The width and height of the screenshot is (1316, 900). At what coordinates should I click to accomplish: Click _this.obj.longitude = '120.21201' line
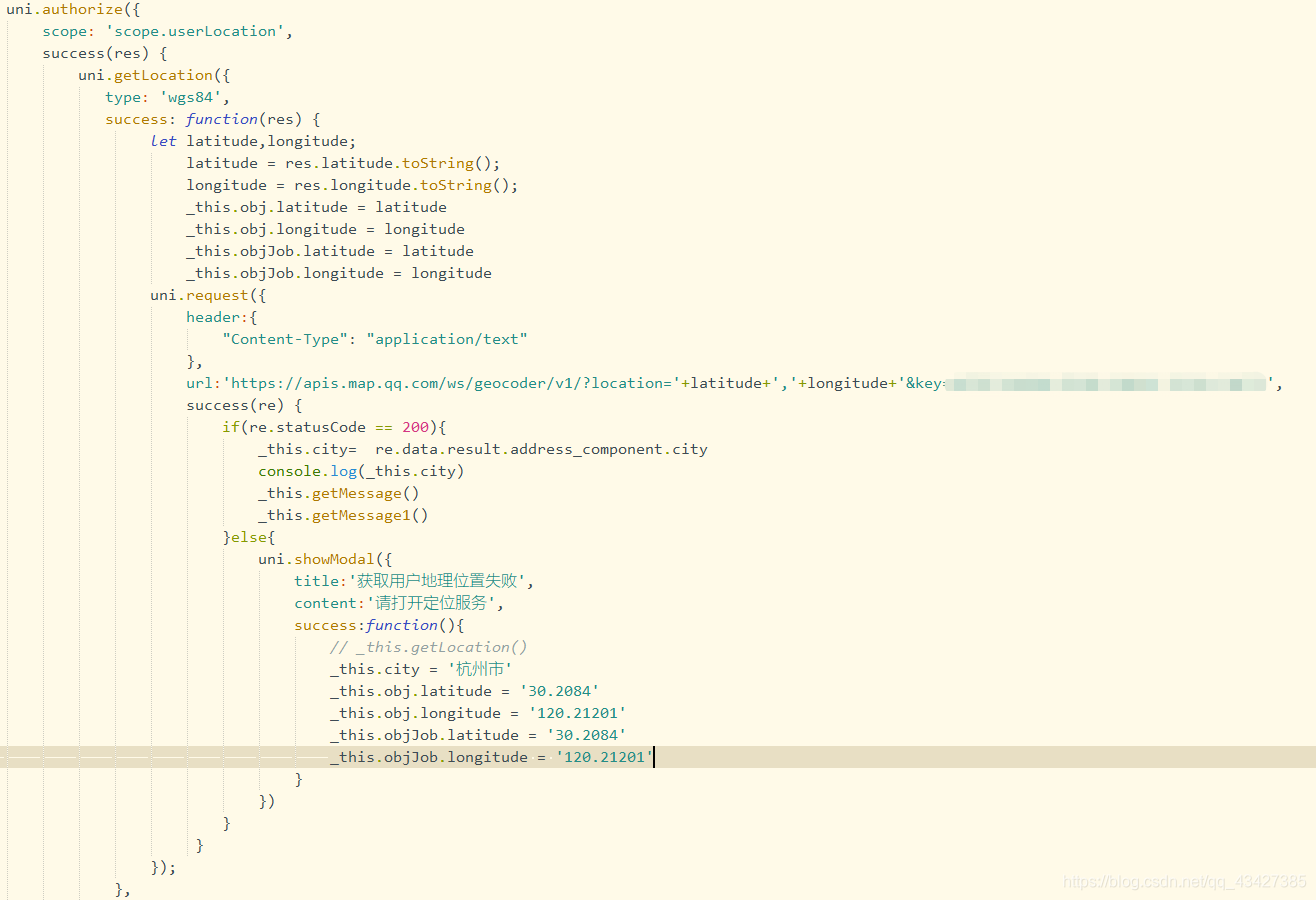click(x=478, y=713)
